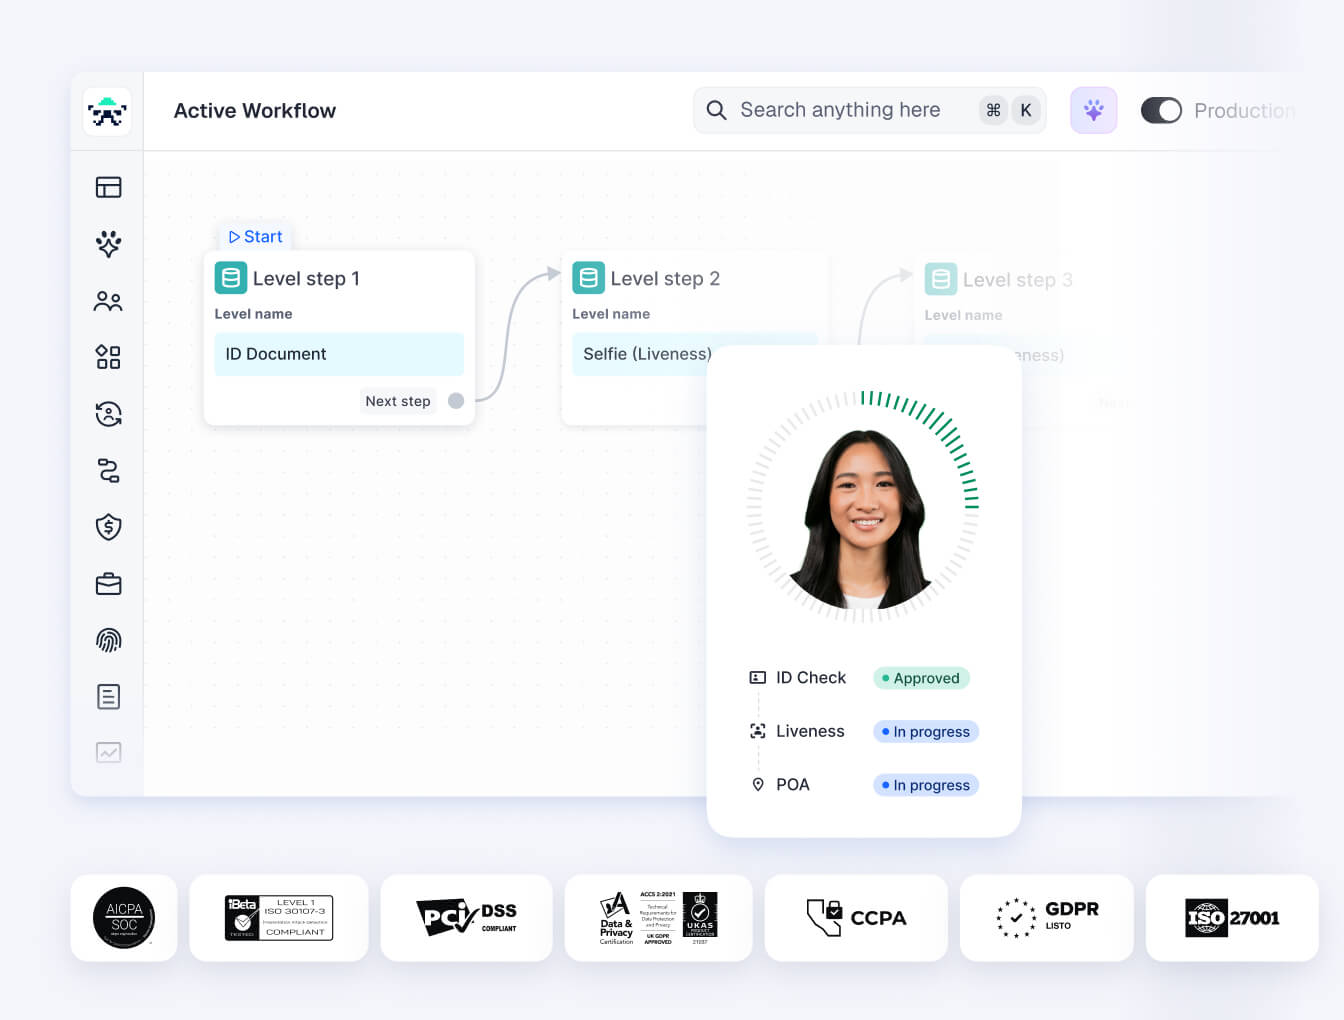Viewport: 1344px width, 1020px height.
Task: Click the ID Check card icon
Action: pos(758,678)
